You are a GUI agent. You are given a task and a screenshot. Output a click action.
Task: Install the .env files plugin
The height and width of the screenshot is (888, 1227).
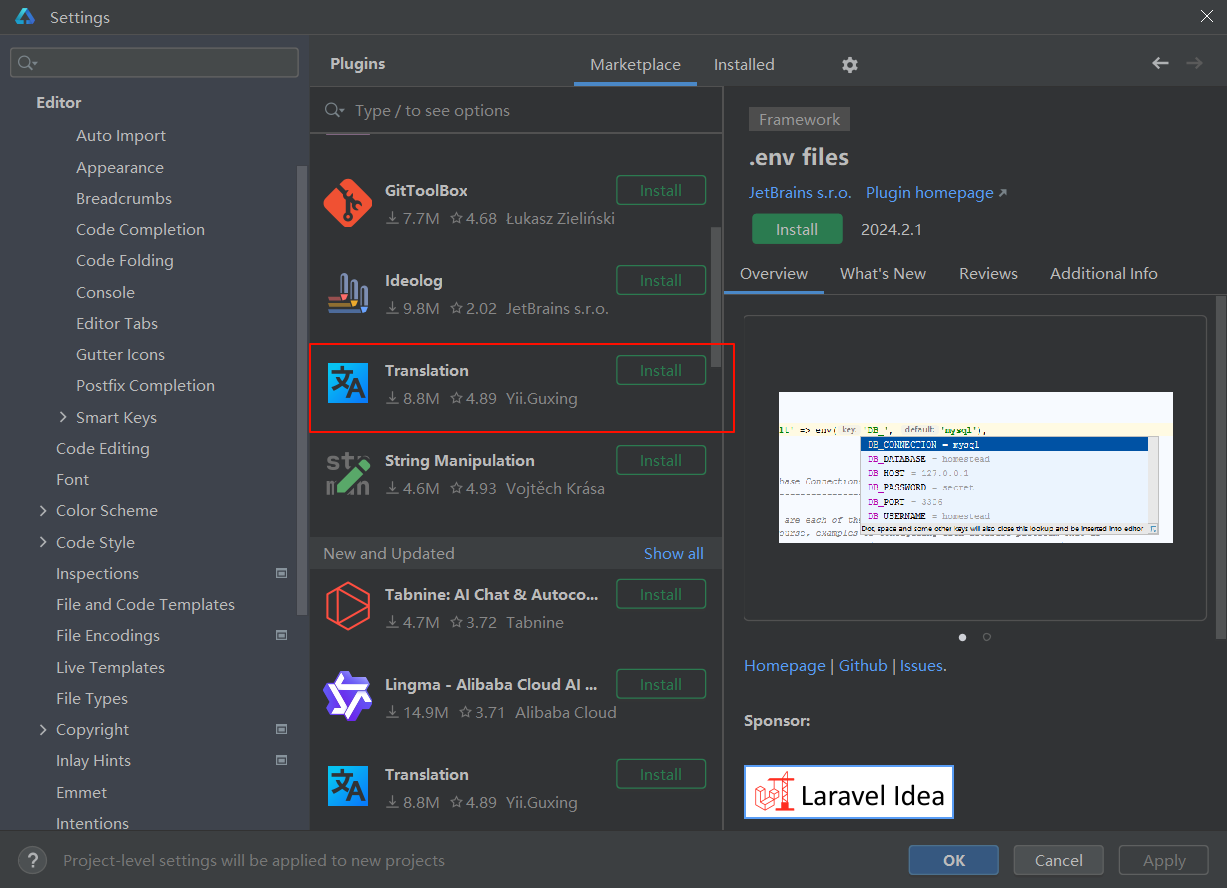click(797, 228)
